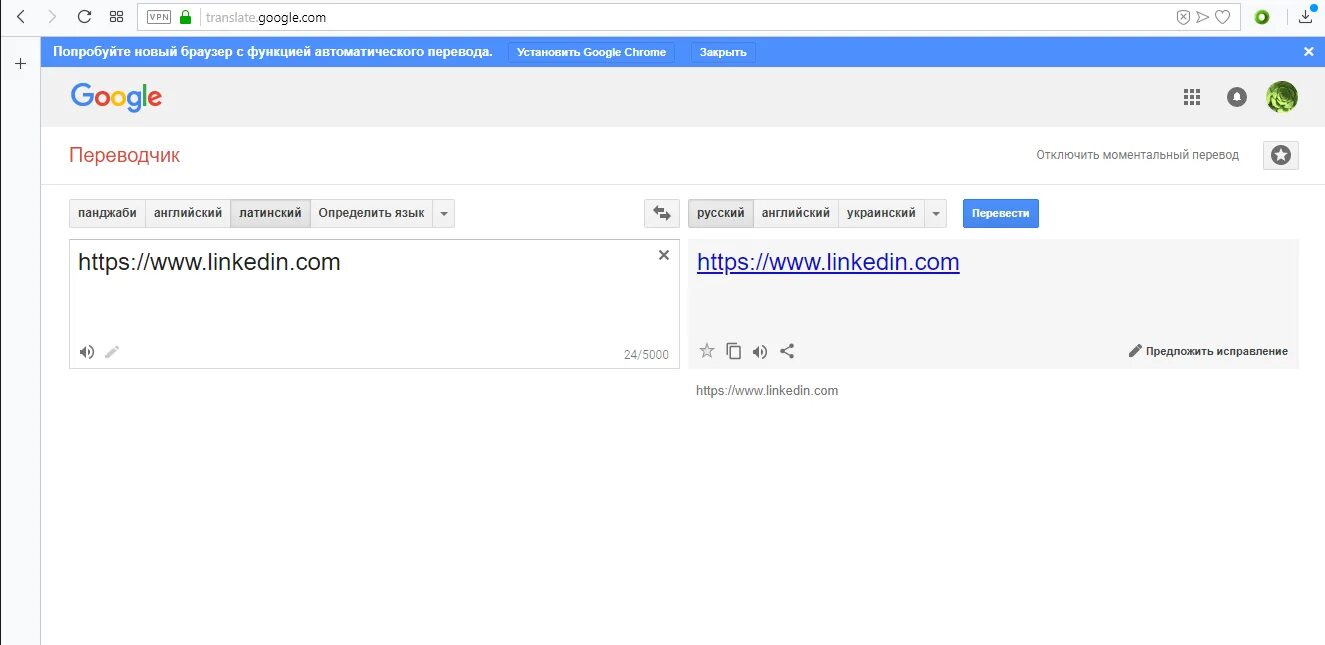The height and width of the screenshot is (645, 1325).
Task: Listen to the translated text
Action: point(760,350)
